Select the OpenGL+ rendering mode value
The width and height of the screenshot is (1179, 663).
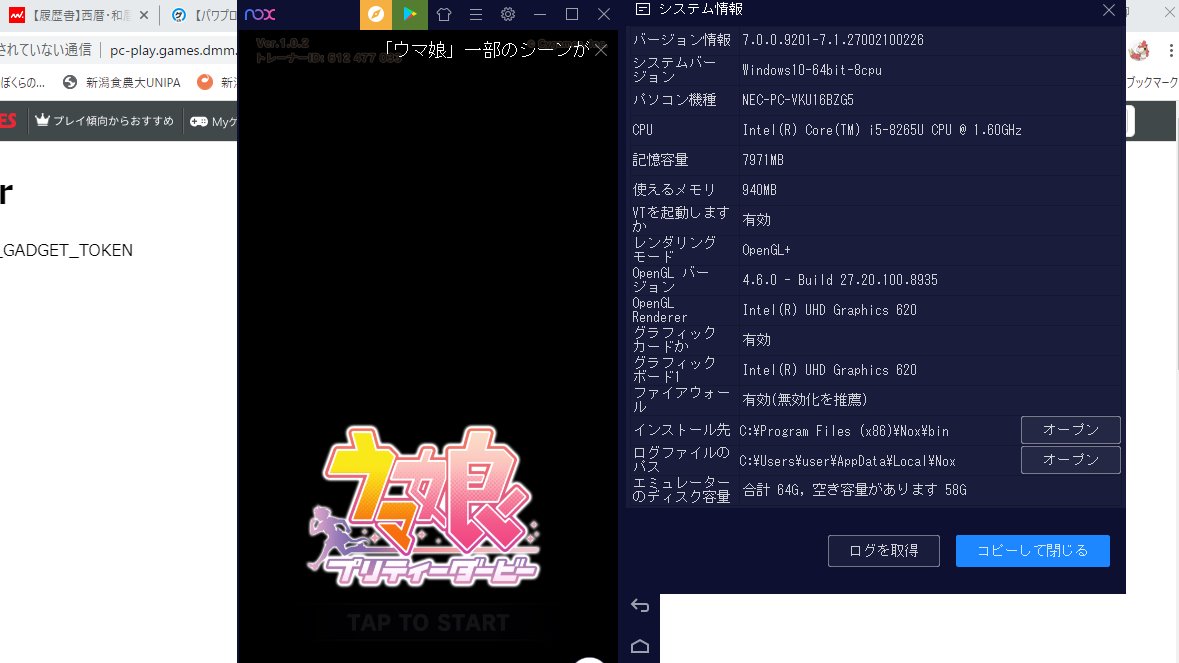(765, 250)
